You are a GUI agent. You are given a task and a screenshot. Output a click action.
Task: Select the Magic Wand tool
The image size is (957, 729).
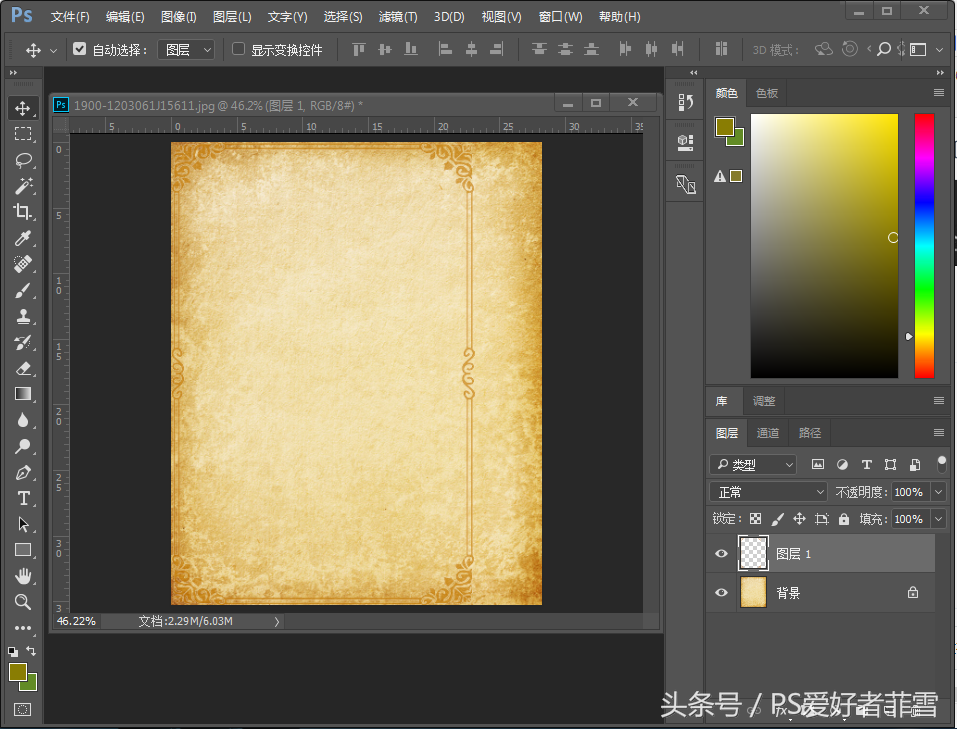[x=23, y=186]
